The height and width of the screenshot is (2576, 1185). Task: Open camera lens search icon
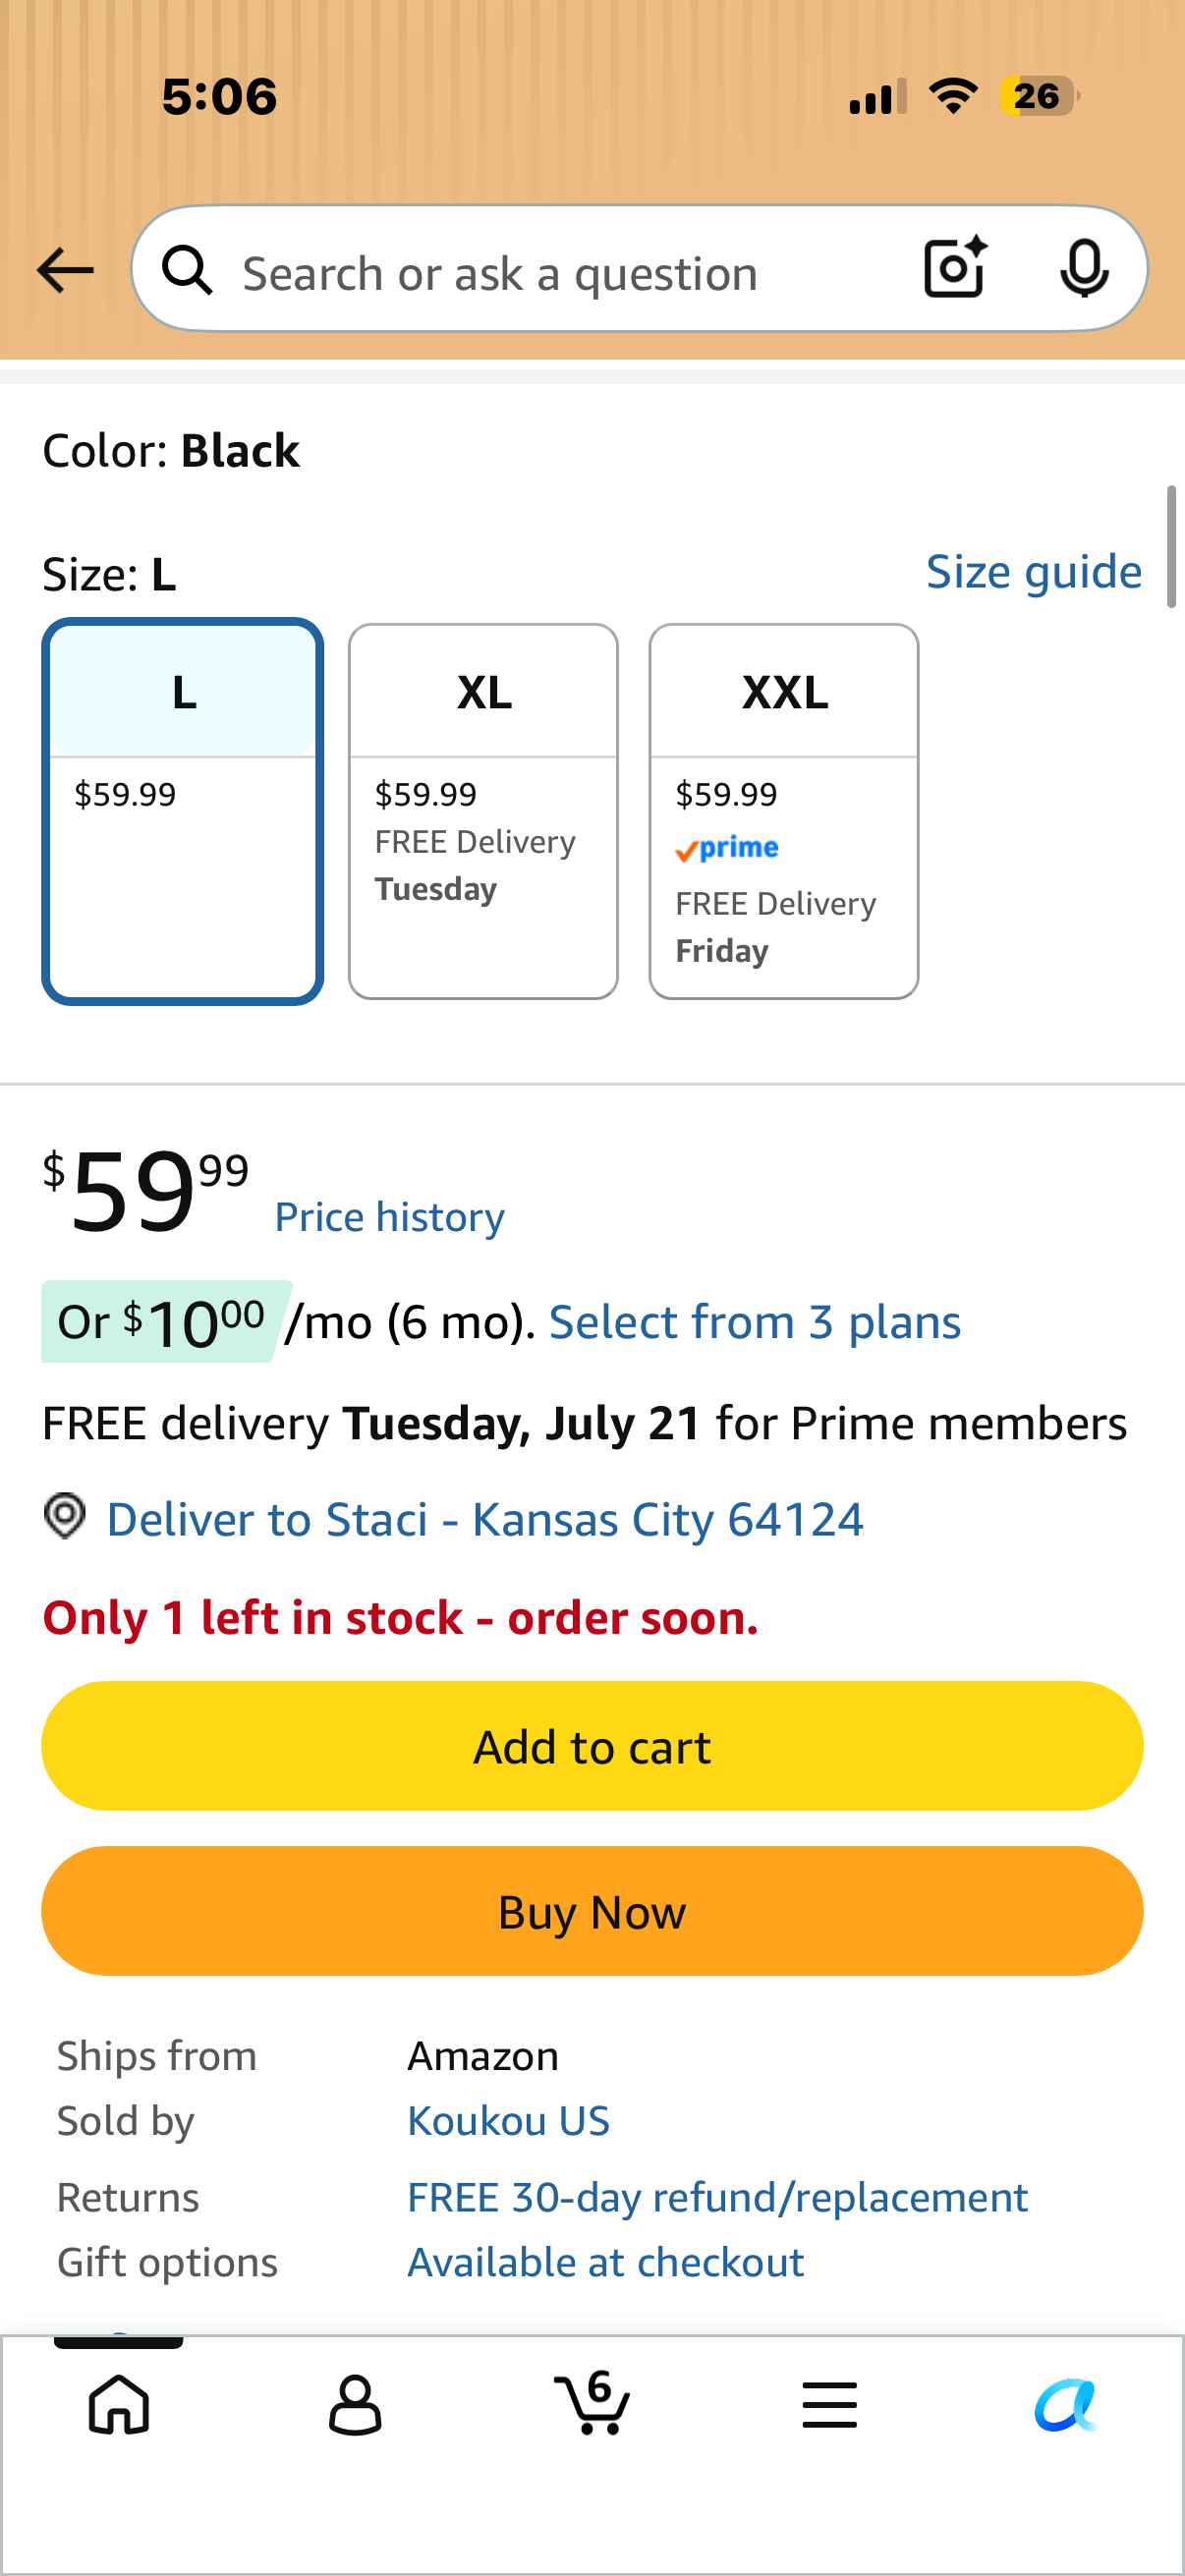tap(955, 268)
